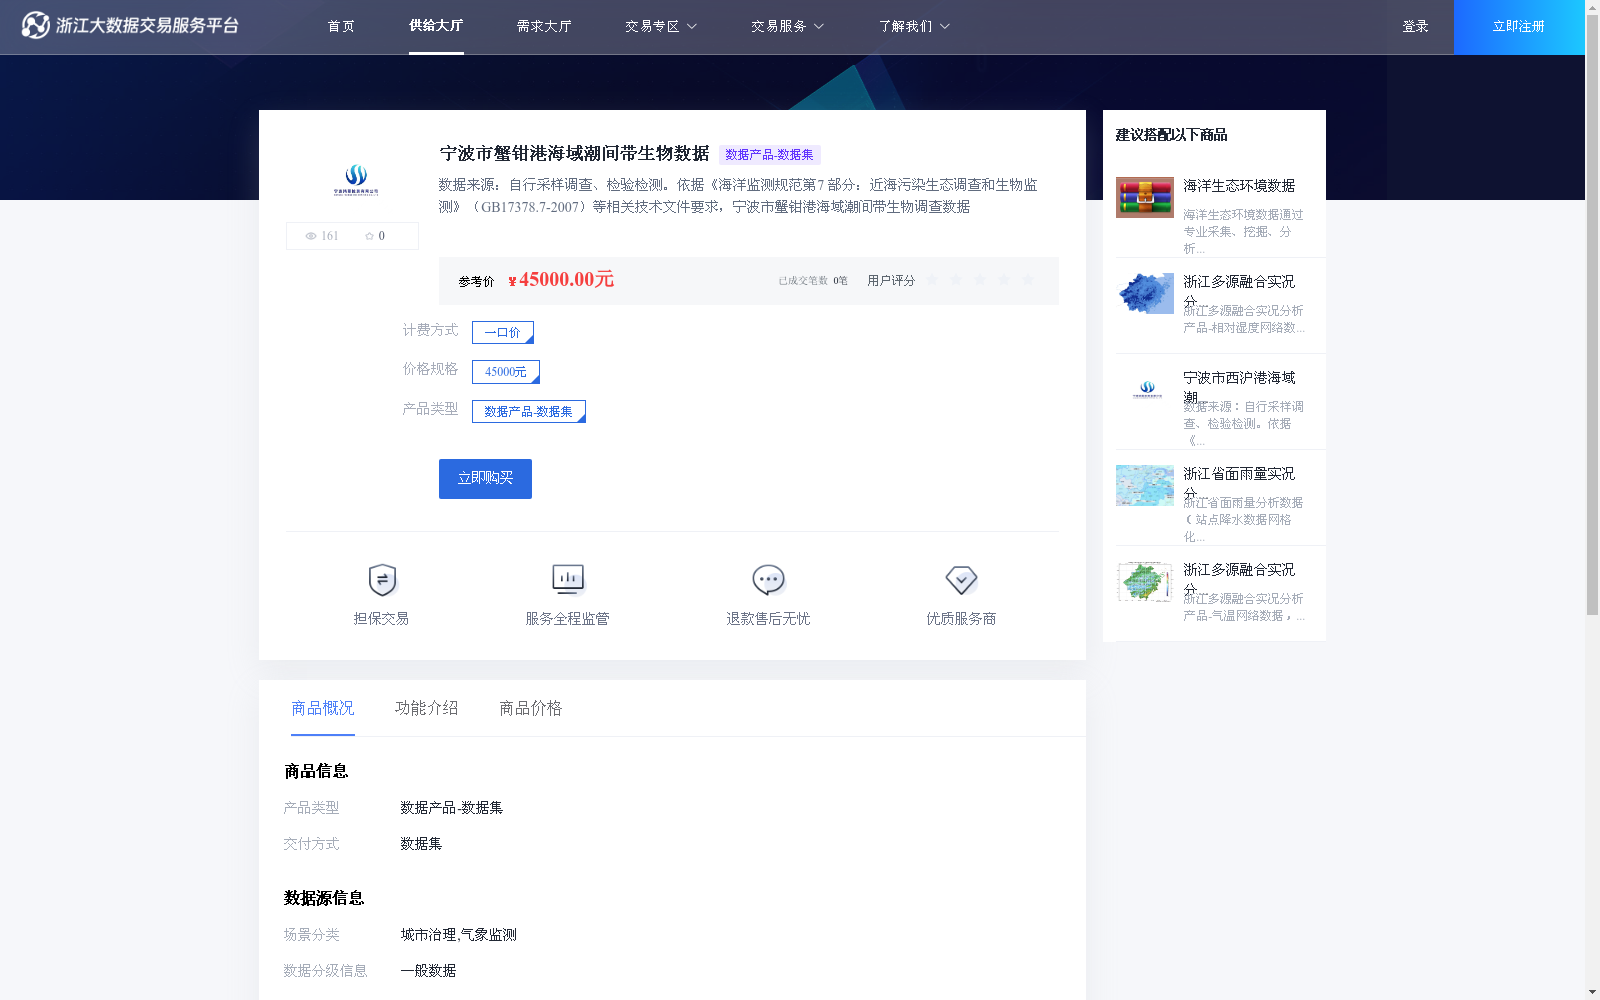Click the 已成交笔数 0笔 text

coord(813,281)
